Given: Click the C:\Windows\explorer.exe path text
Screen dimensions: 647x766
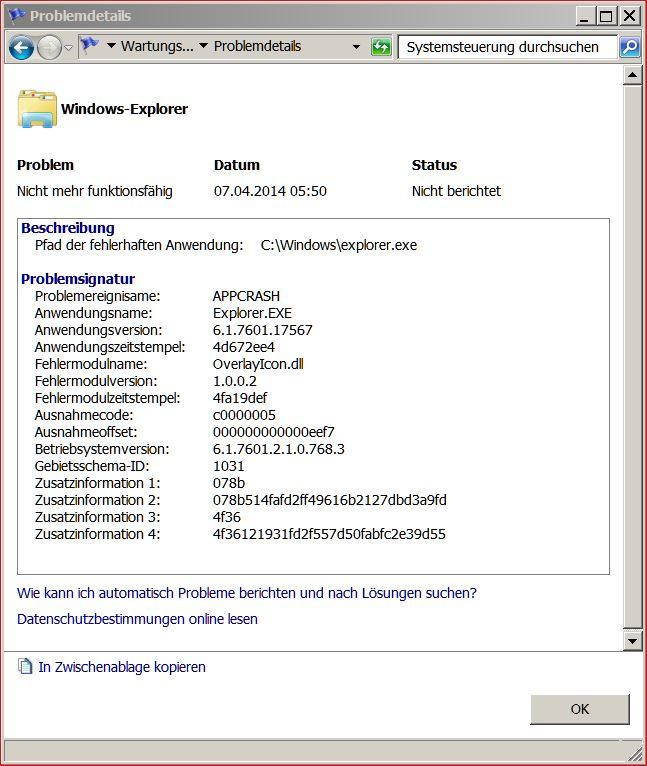Looking at the screenshot, I should (339, 245).
